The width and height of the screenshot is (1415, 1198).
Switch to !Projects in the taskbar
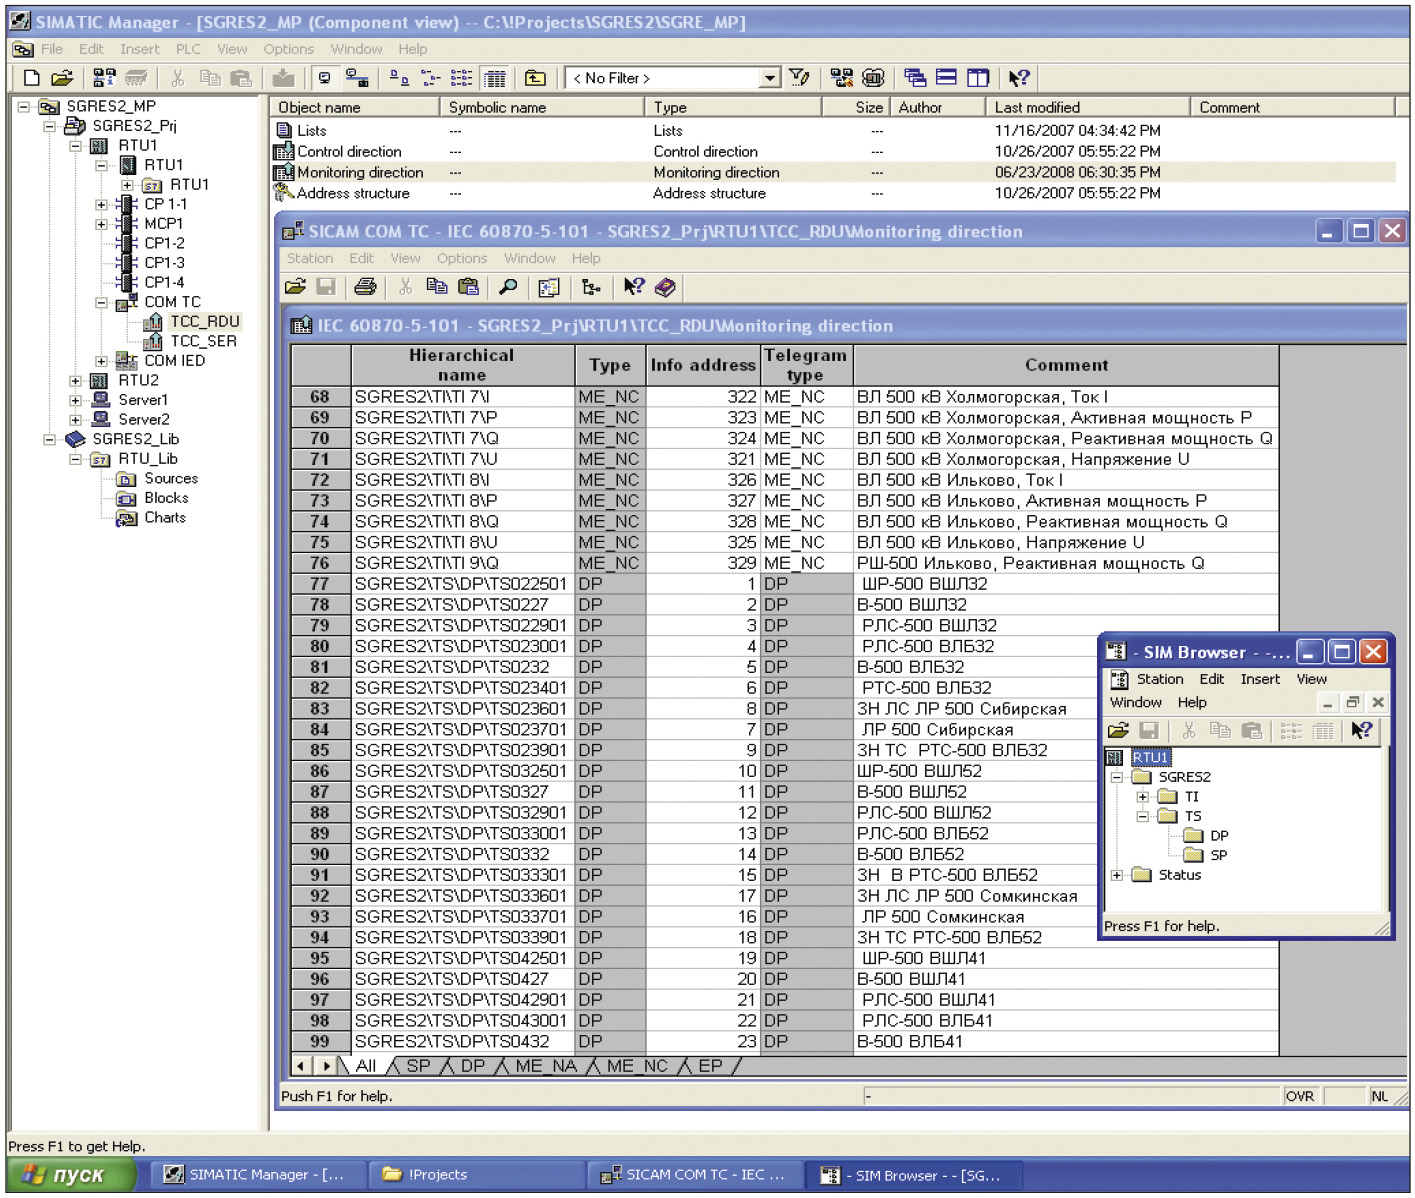[x=476, y=1175]
